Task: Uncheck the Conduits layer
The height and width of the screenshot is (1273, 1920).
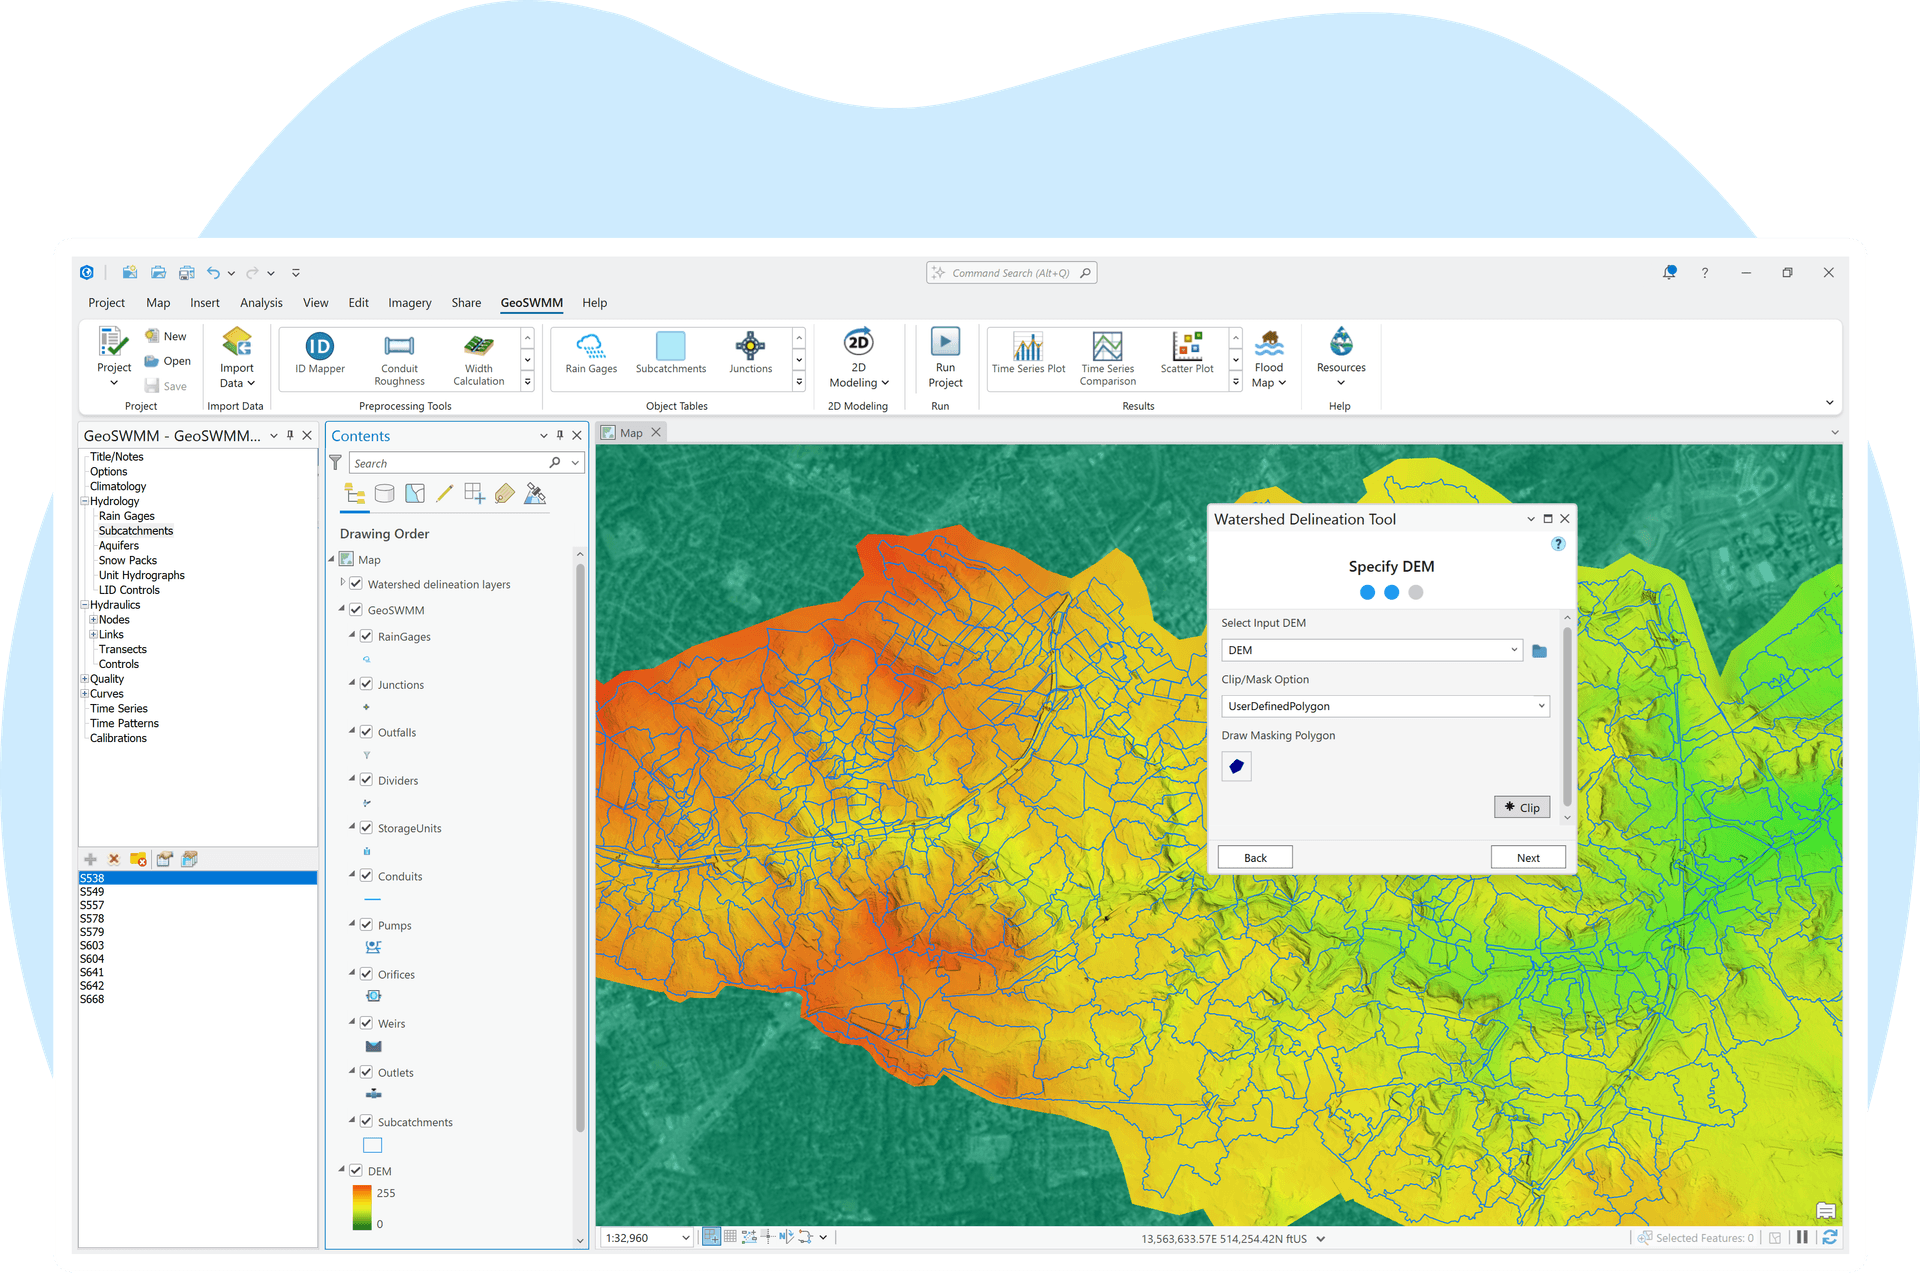Action: 366,875
